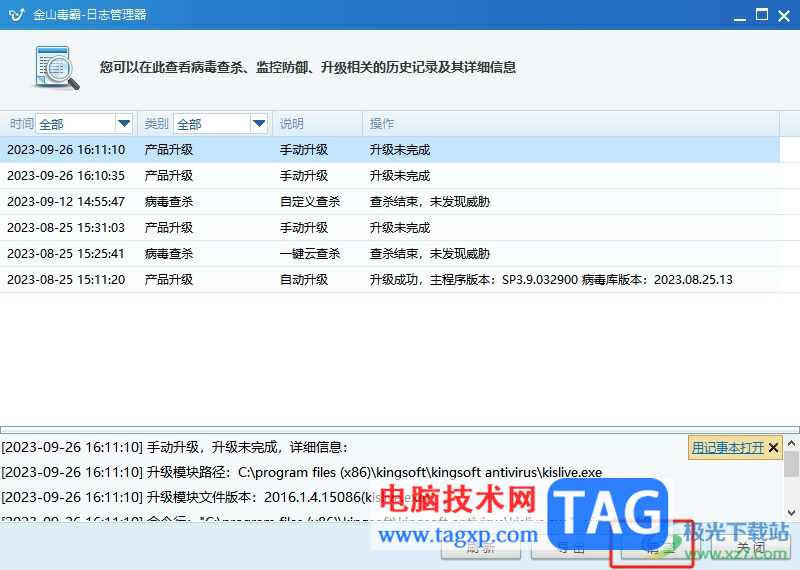Click the 用记事本打开 link
This screenshot has width=800, height=570.
(x=728, y=448)
